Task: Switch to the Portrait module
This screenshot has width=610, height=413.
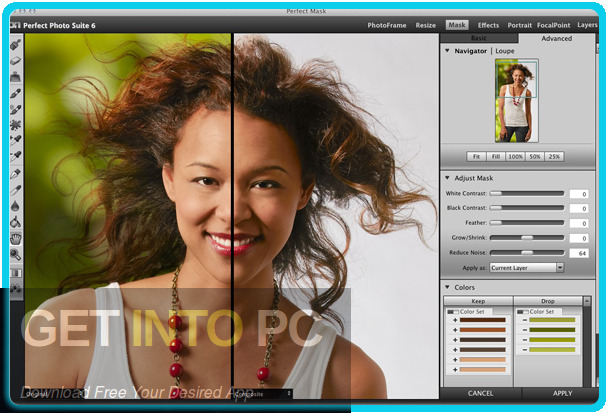Action: point(519,25)
